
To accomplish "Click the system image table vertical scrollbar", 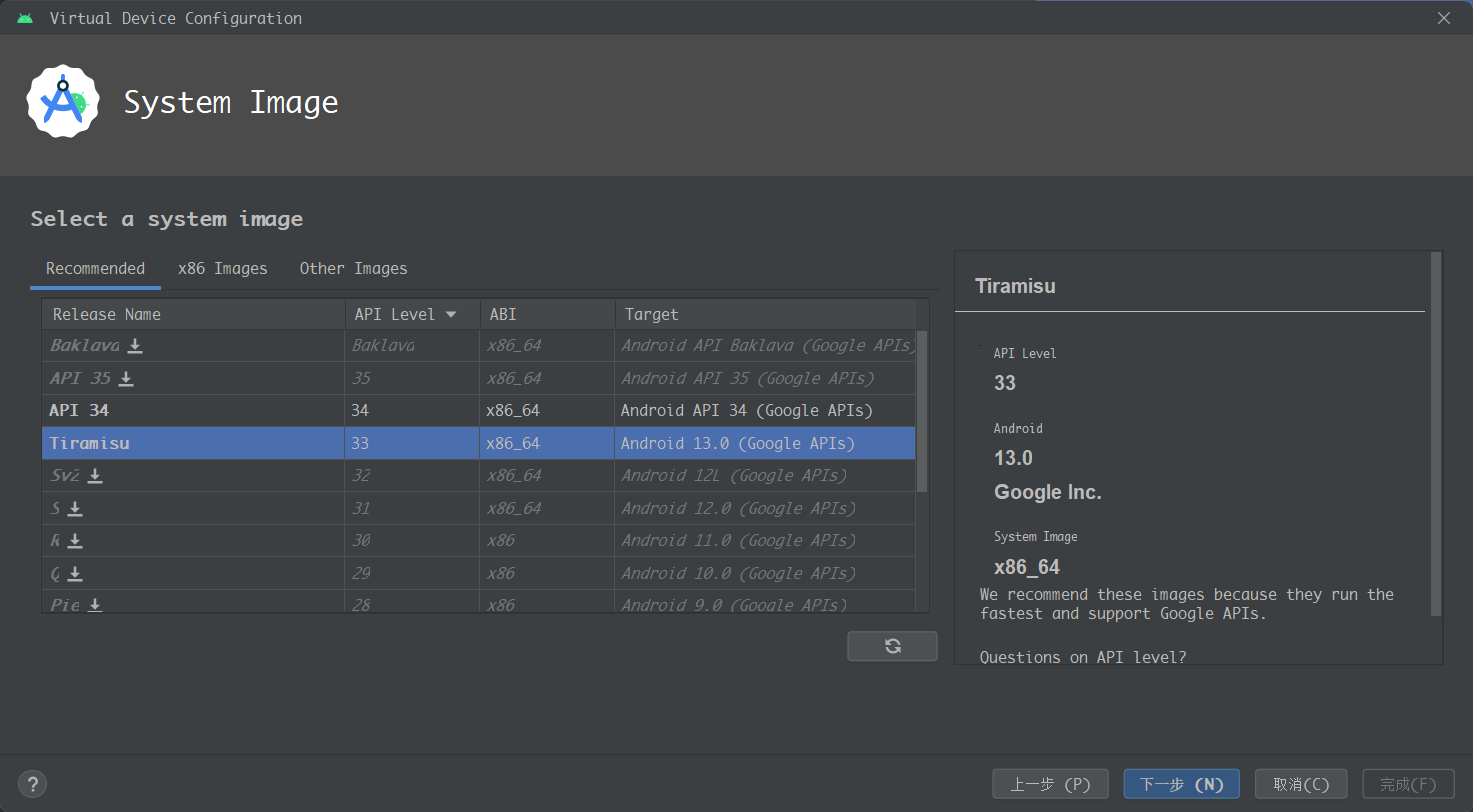I will 922,411.
